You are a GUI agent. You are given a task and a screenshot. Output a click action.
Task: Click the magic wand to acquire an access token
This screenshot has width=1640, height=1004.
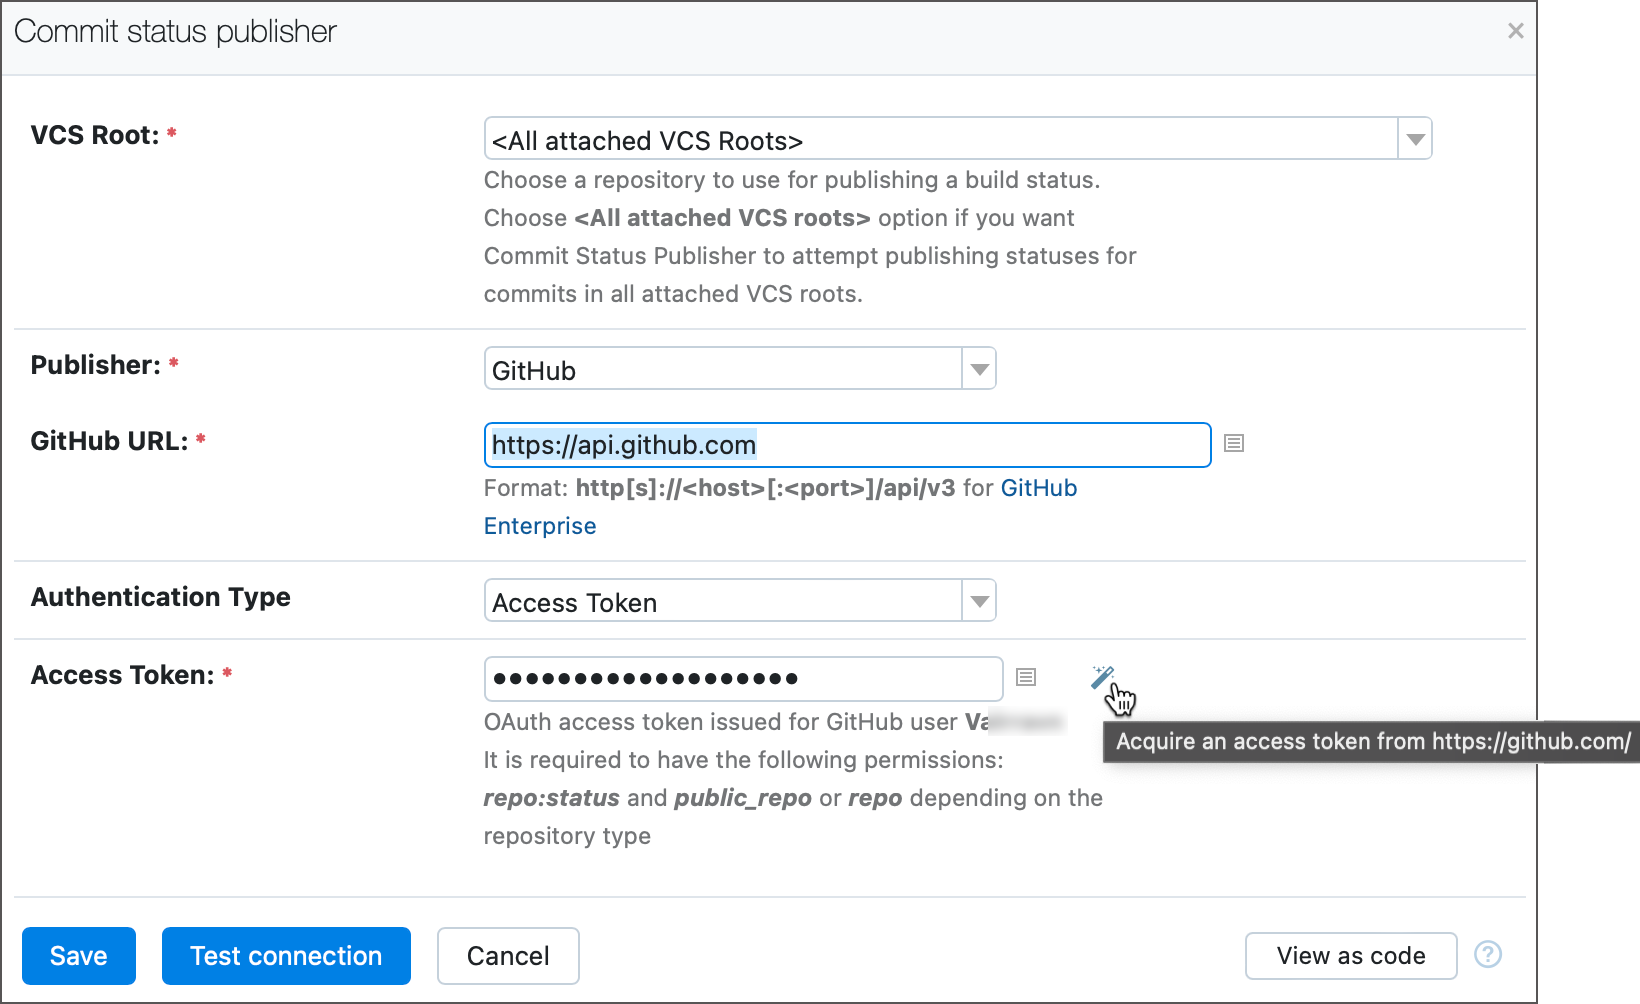point(1103,677)
